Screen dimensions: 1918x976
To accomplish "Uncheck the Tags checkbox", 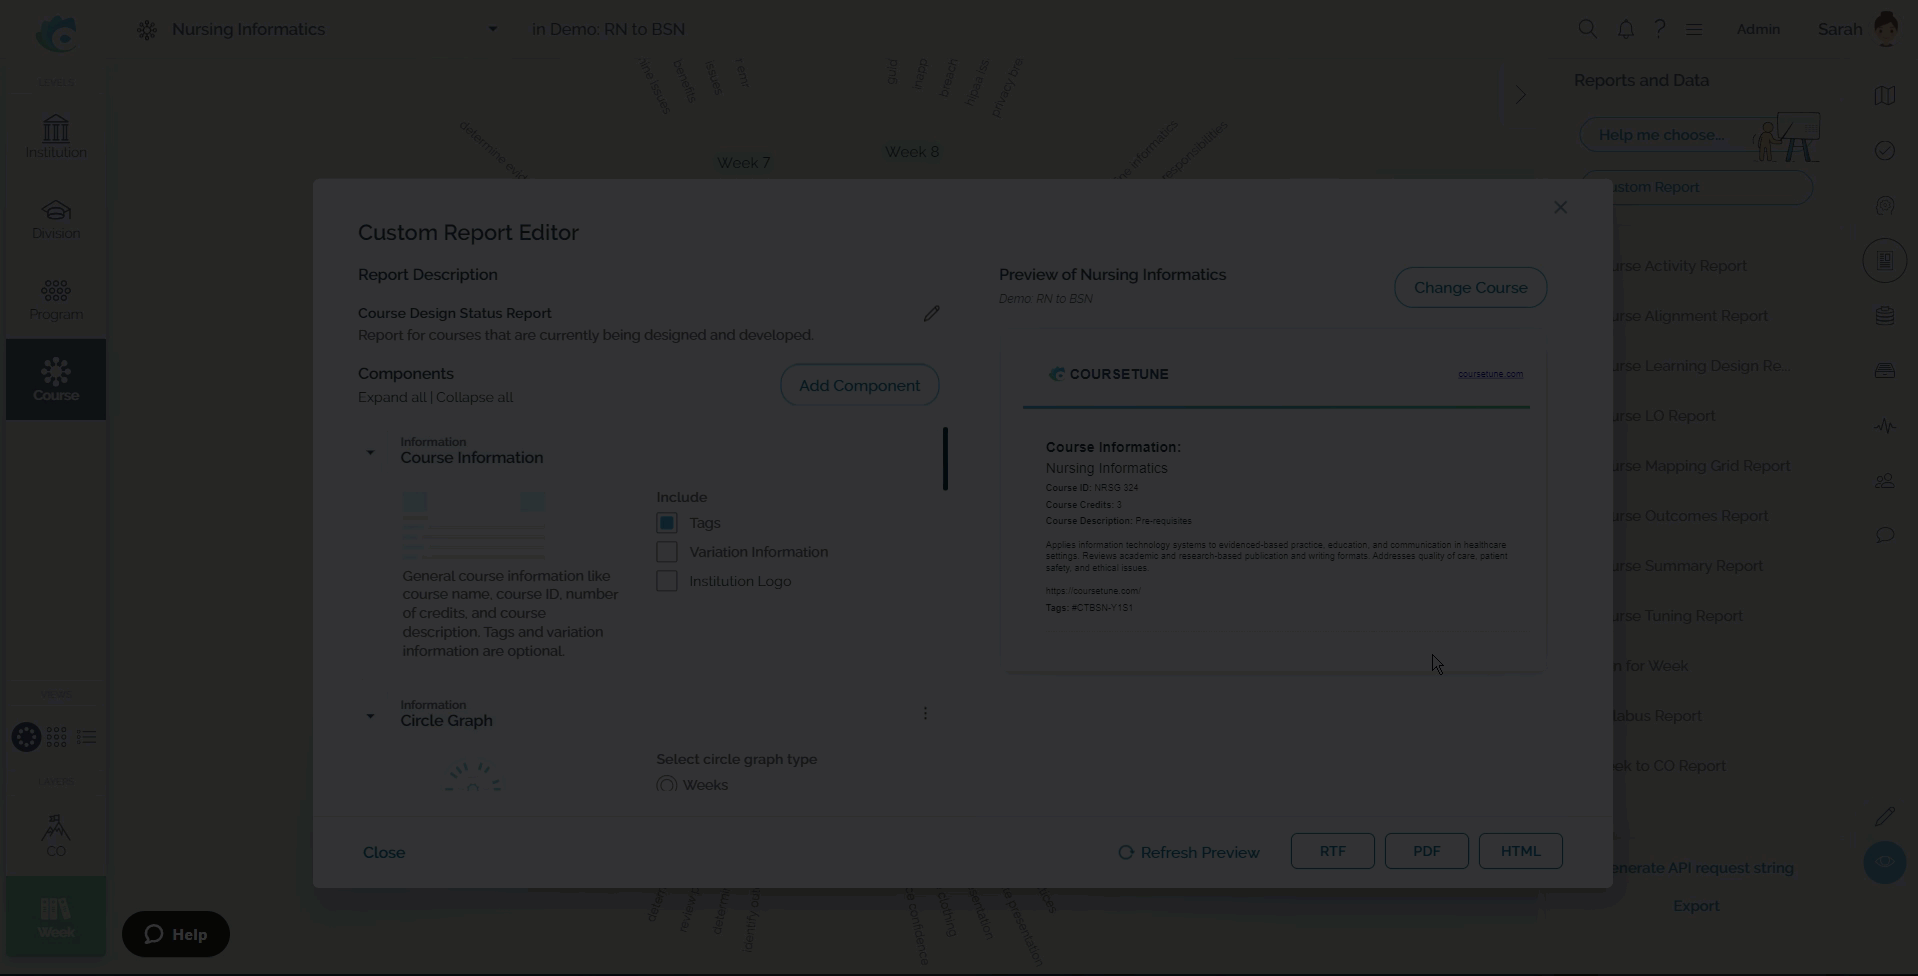I will (x=667, y=523).
